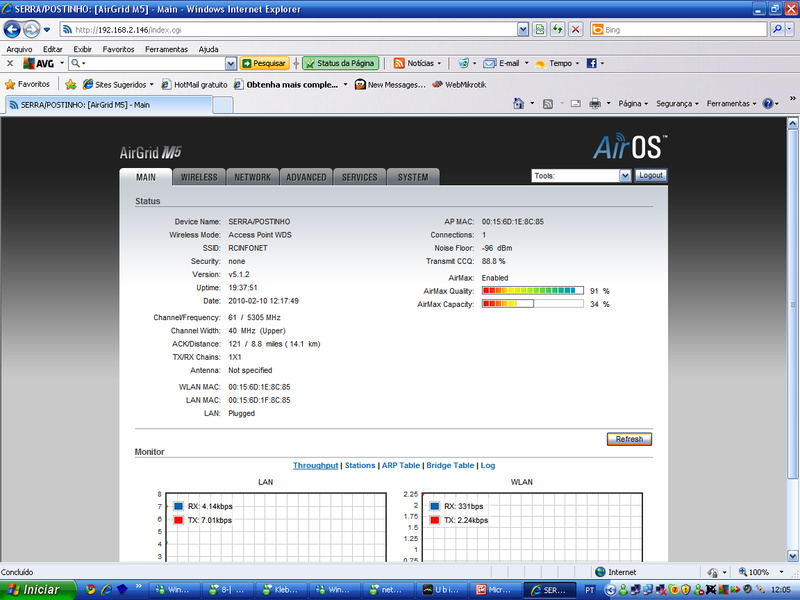
Task: Open the Stations monitor link
Action: [x=360, y=465]
